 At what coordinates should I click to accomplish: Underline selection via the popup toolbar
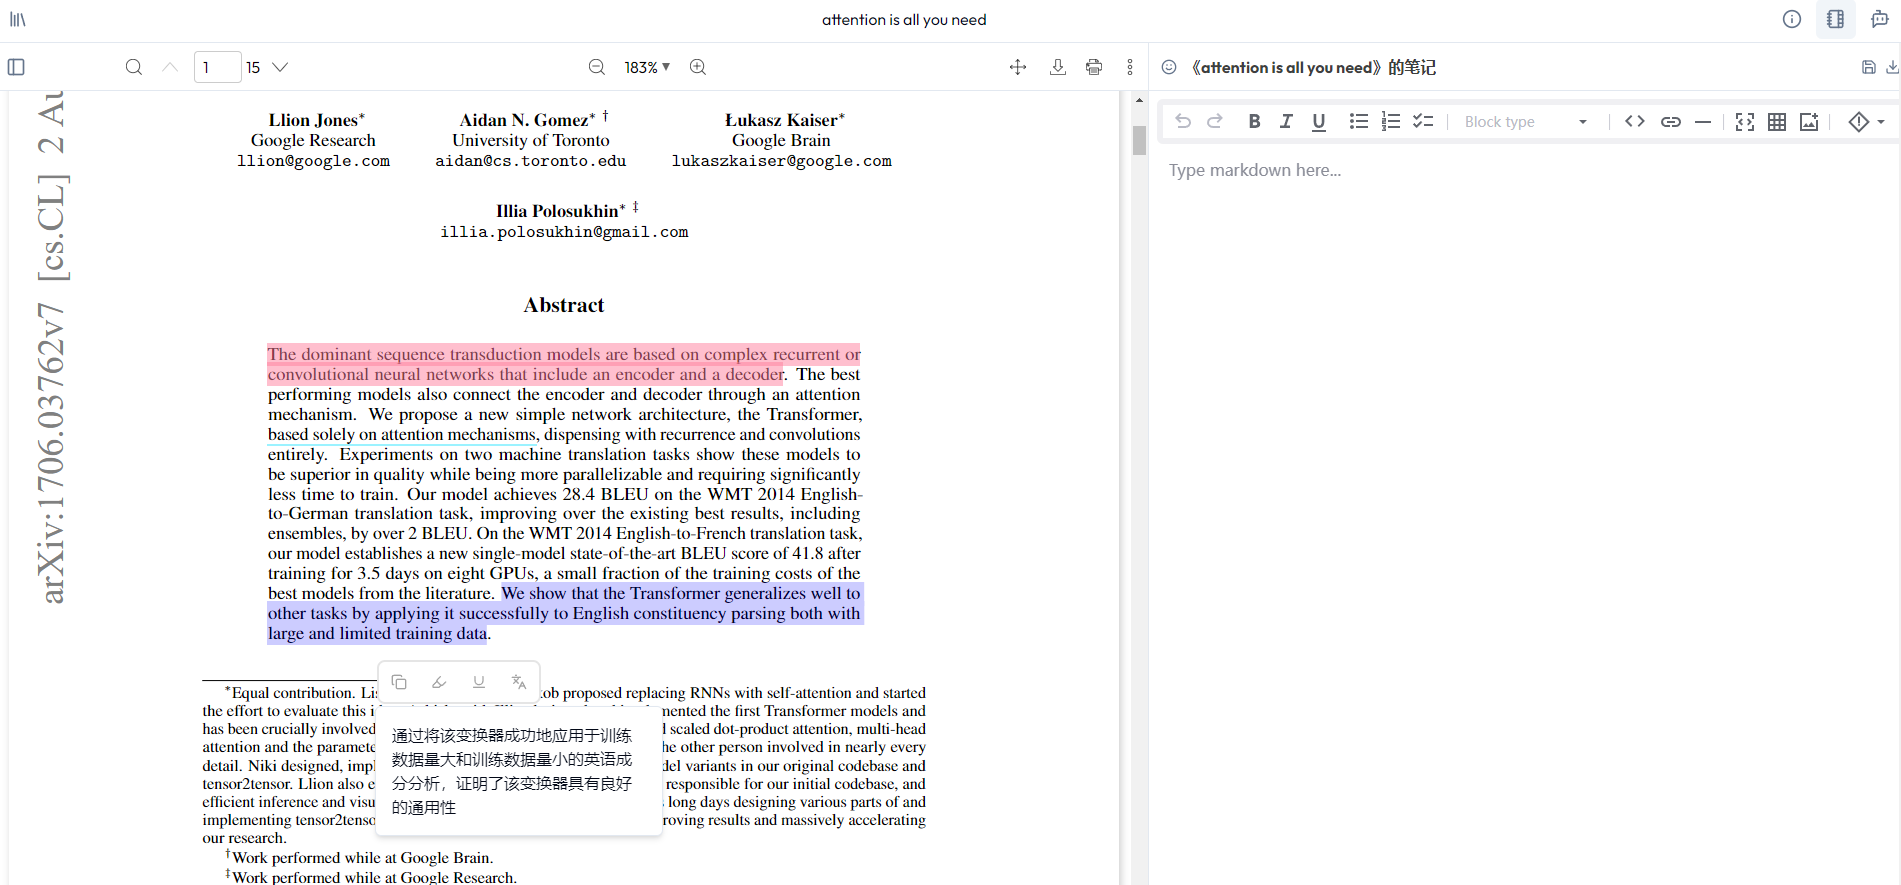tap(479, 682)
